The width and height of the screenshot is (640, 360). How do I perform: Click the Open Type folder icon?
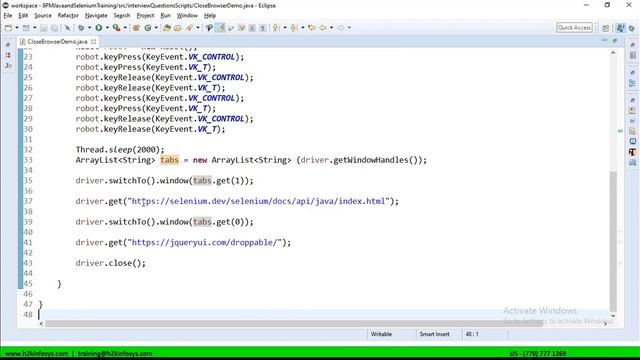[x=167, y=28]
